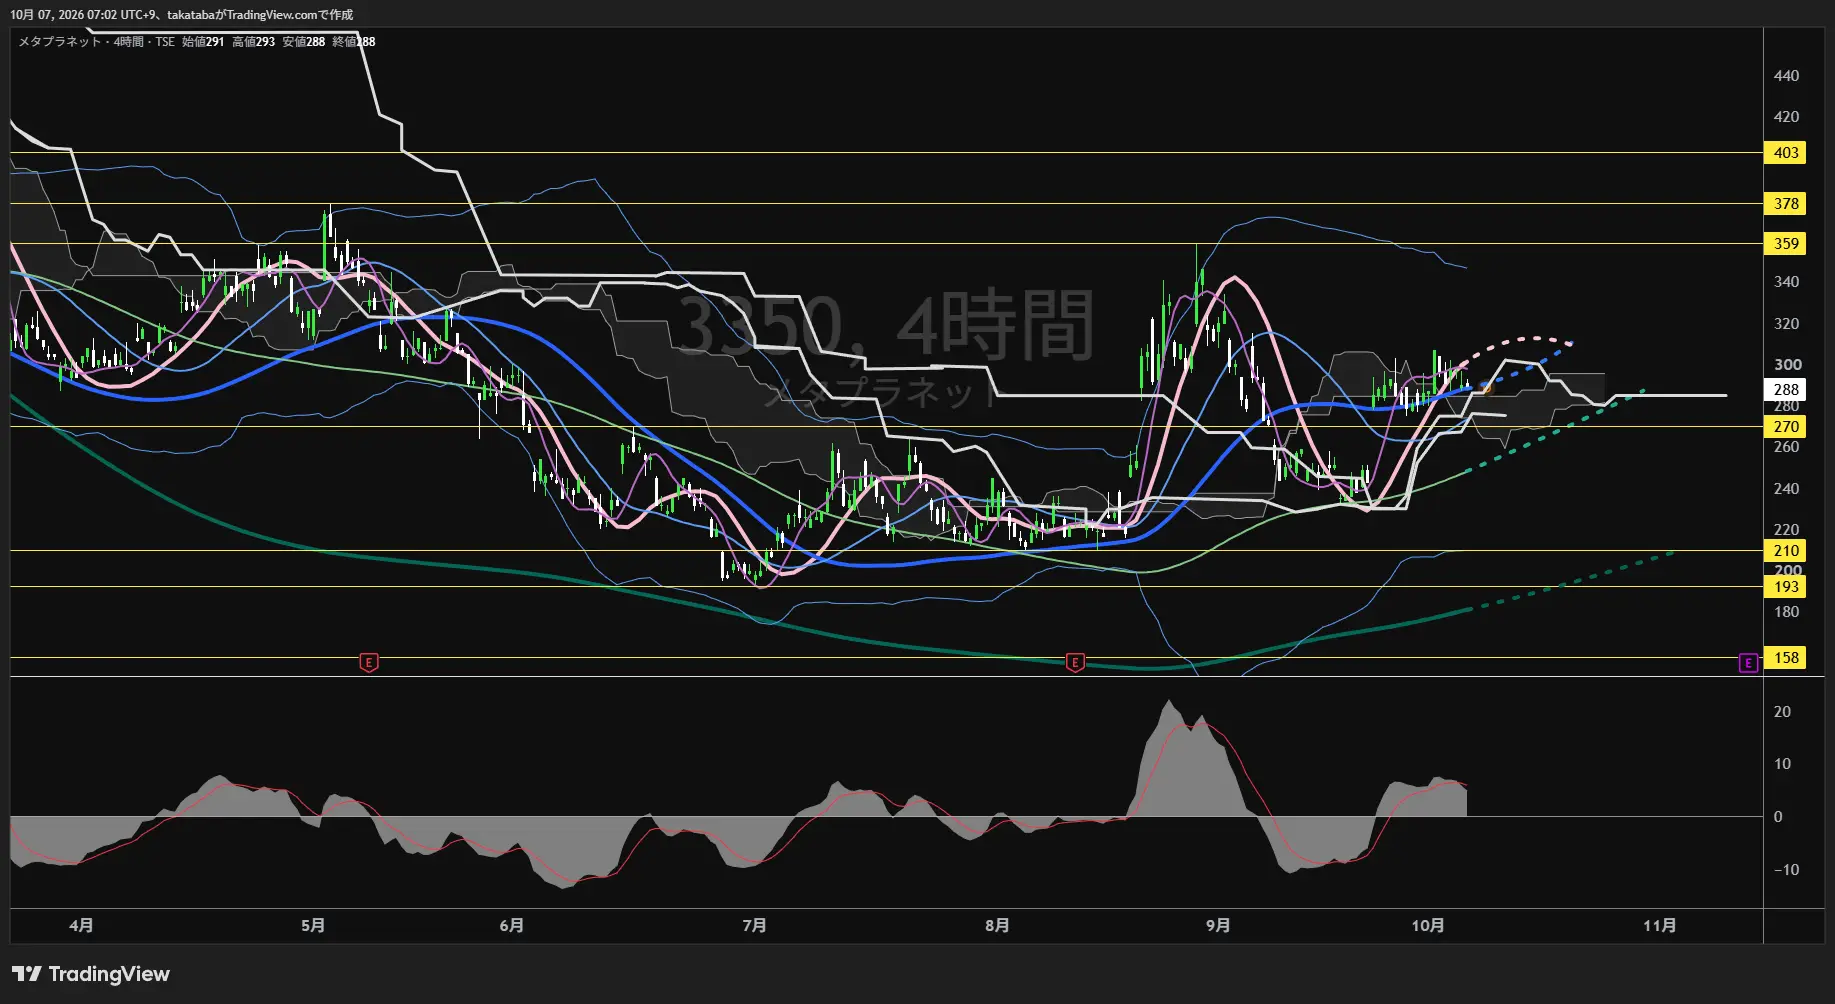Image resolution: width=1835 pixels, height=1004 pixels.
Task: Click the 180 price axis value
Action: point(1786,612)
